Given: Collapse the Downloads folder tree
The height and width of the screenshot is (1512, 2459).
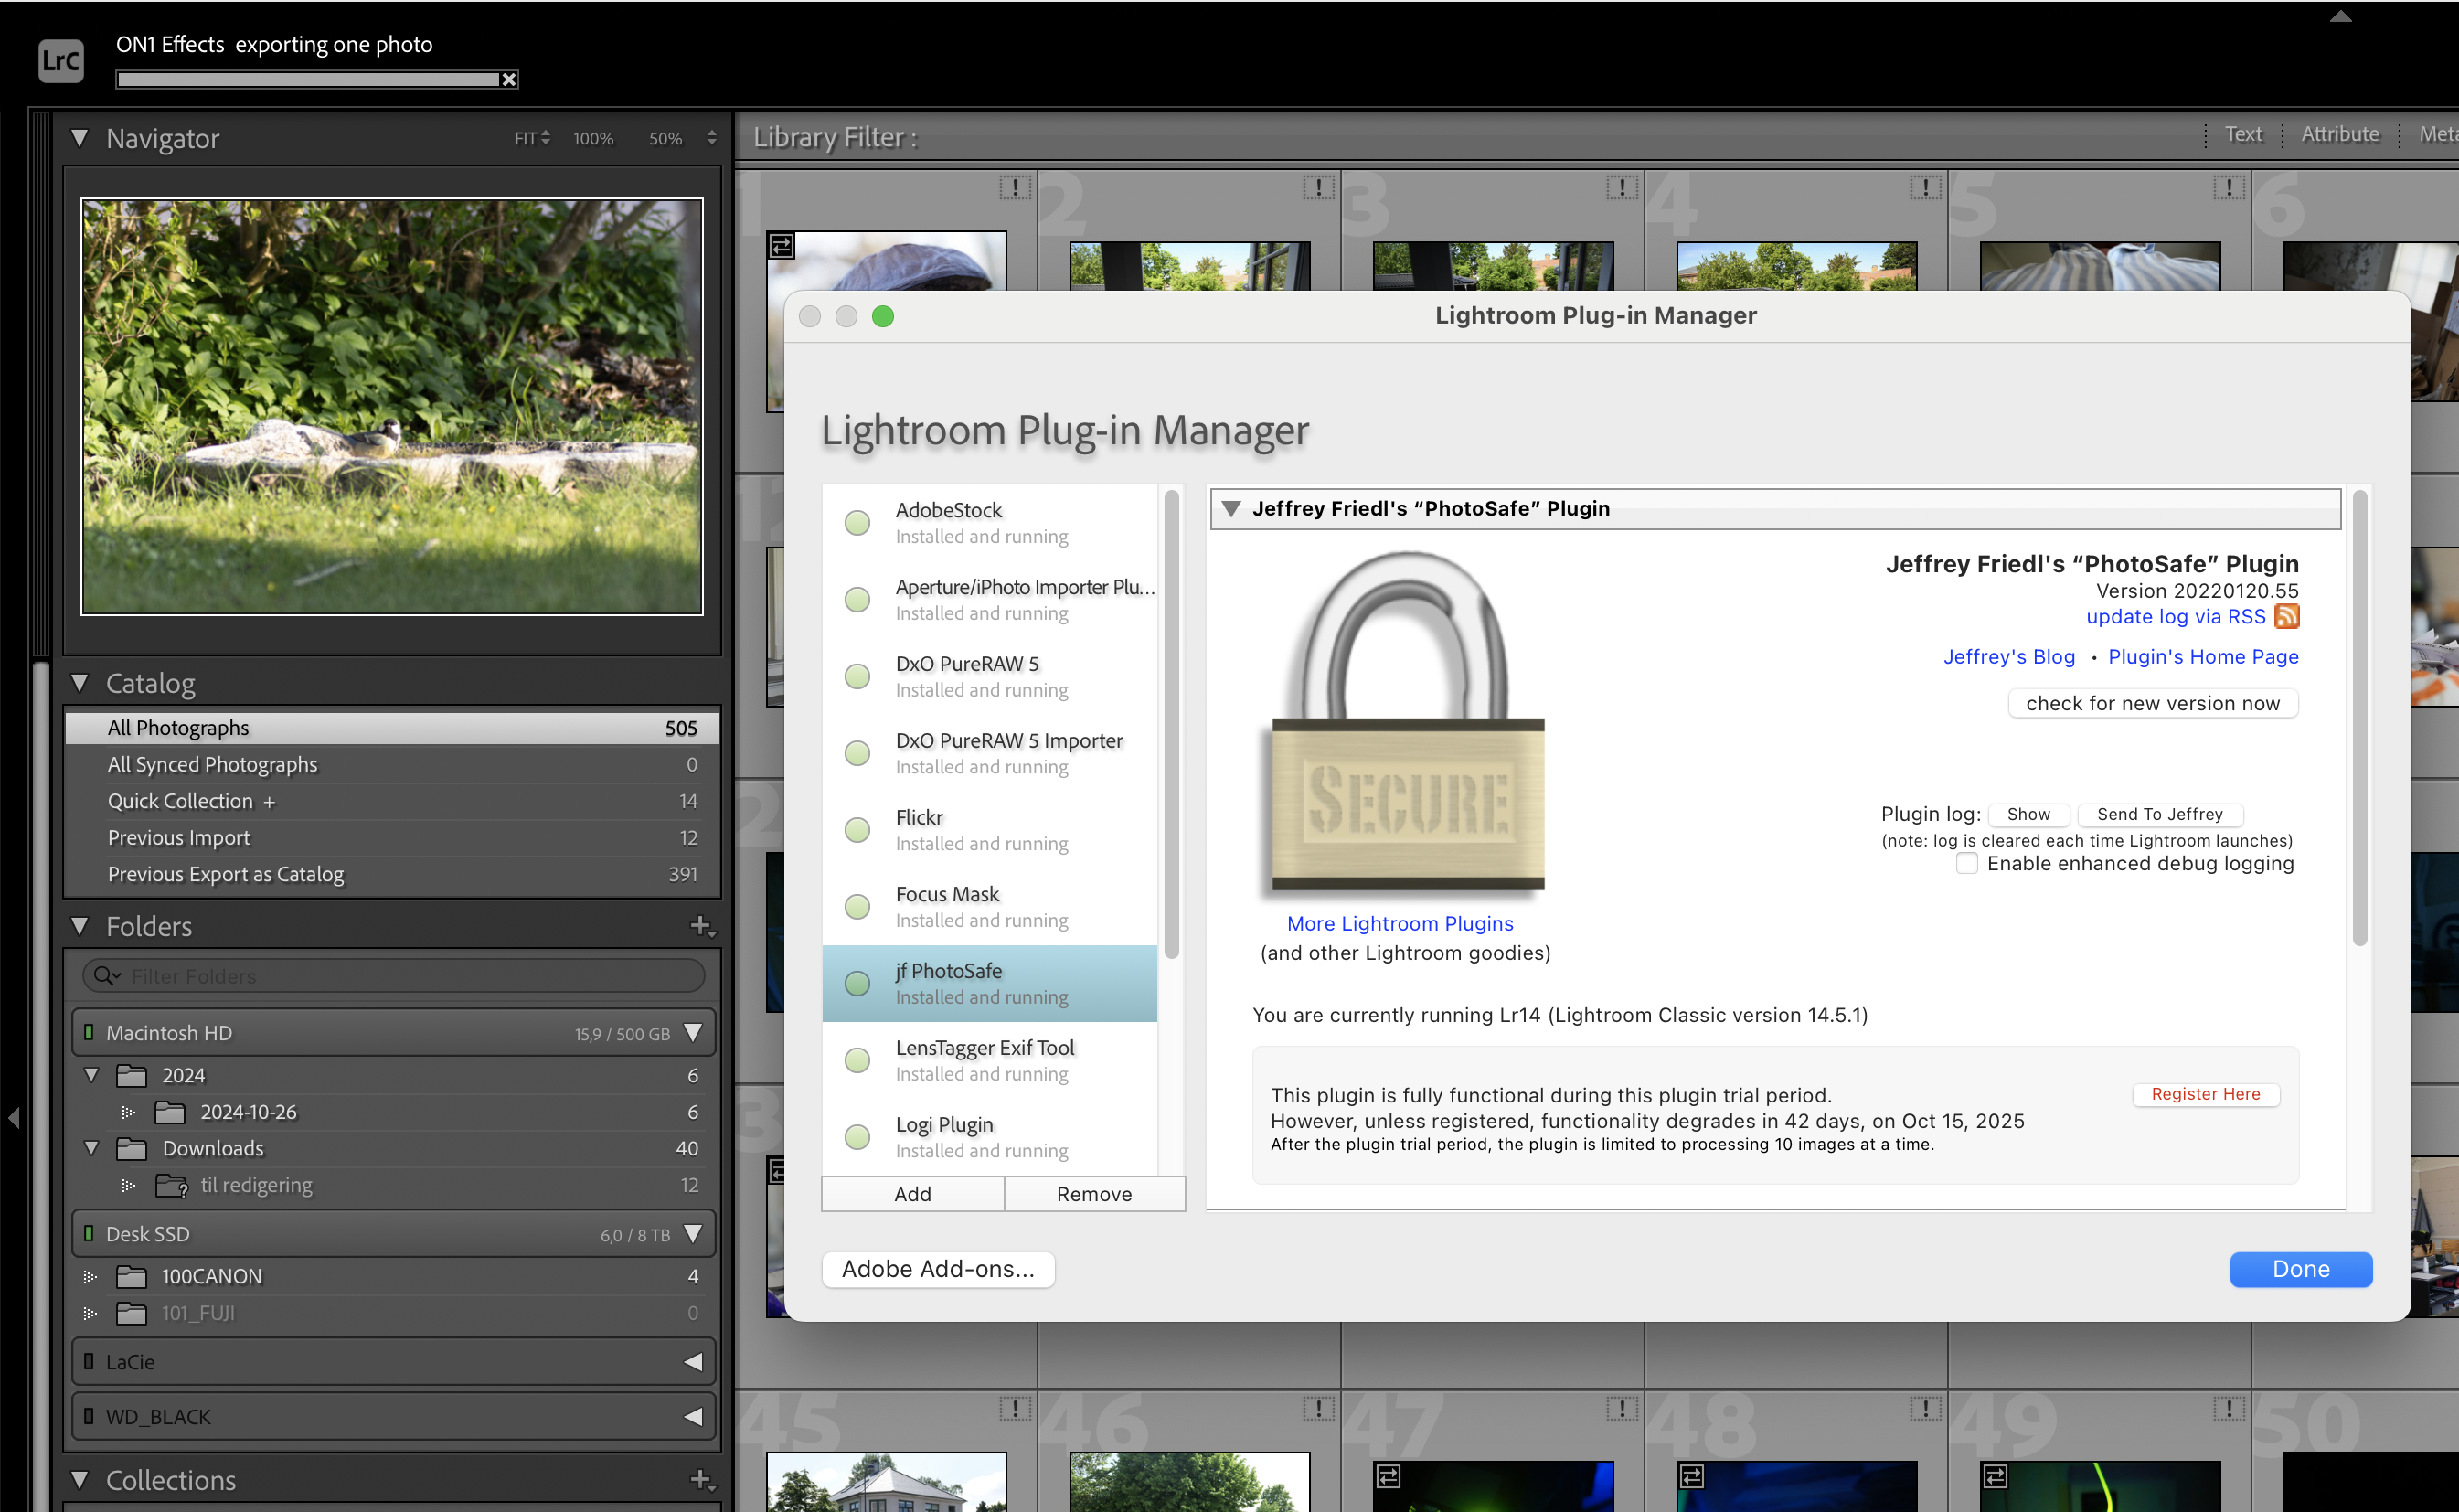Looking at the screenshot, I should pyautogui.click(x=91, y=1148).
